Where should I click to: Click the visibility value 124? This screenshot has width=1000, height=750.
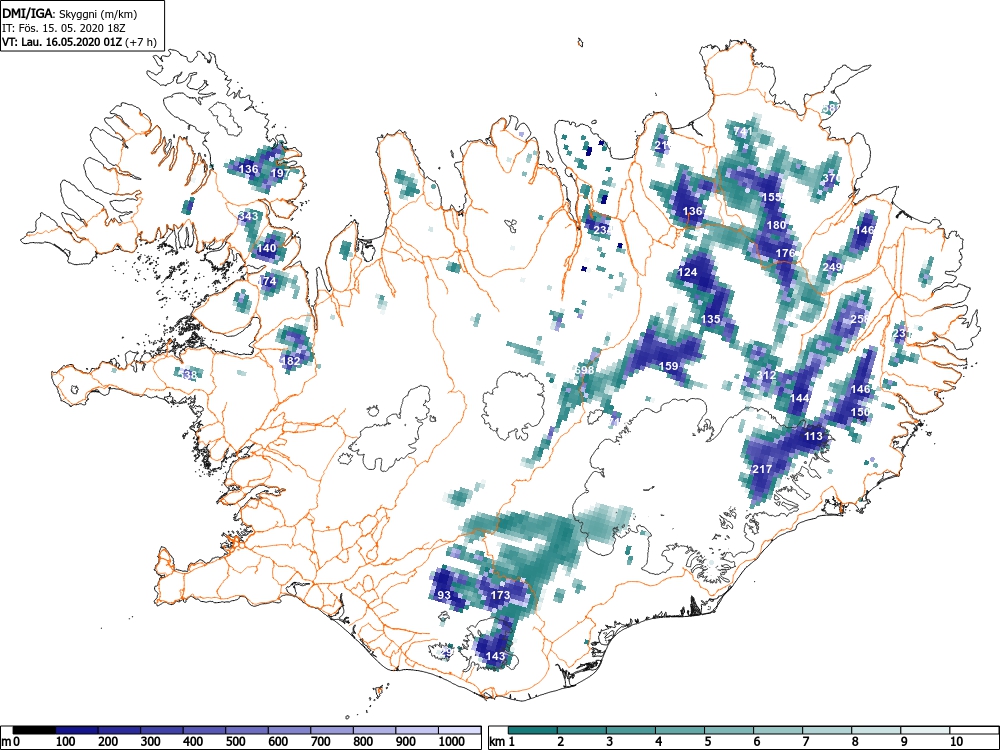pyautogui.click(x=688, y=273)
